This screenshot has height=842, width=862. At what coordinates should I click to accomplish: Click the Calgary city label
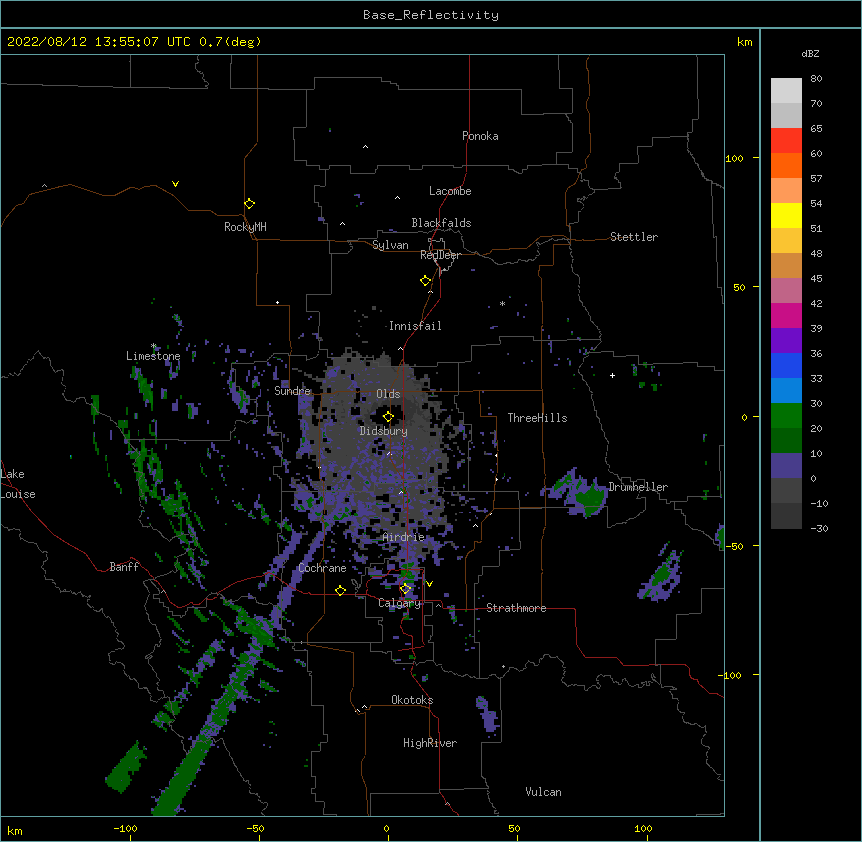click(x=399, y=603)
